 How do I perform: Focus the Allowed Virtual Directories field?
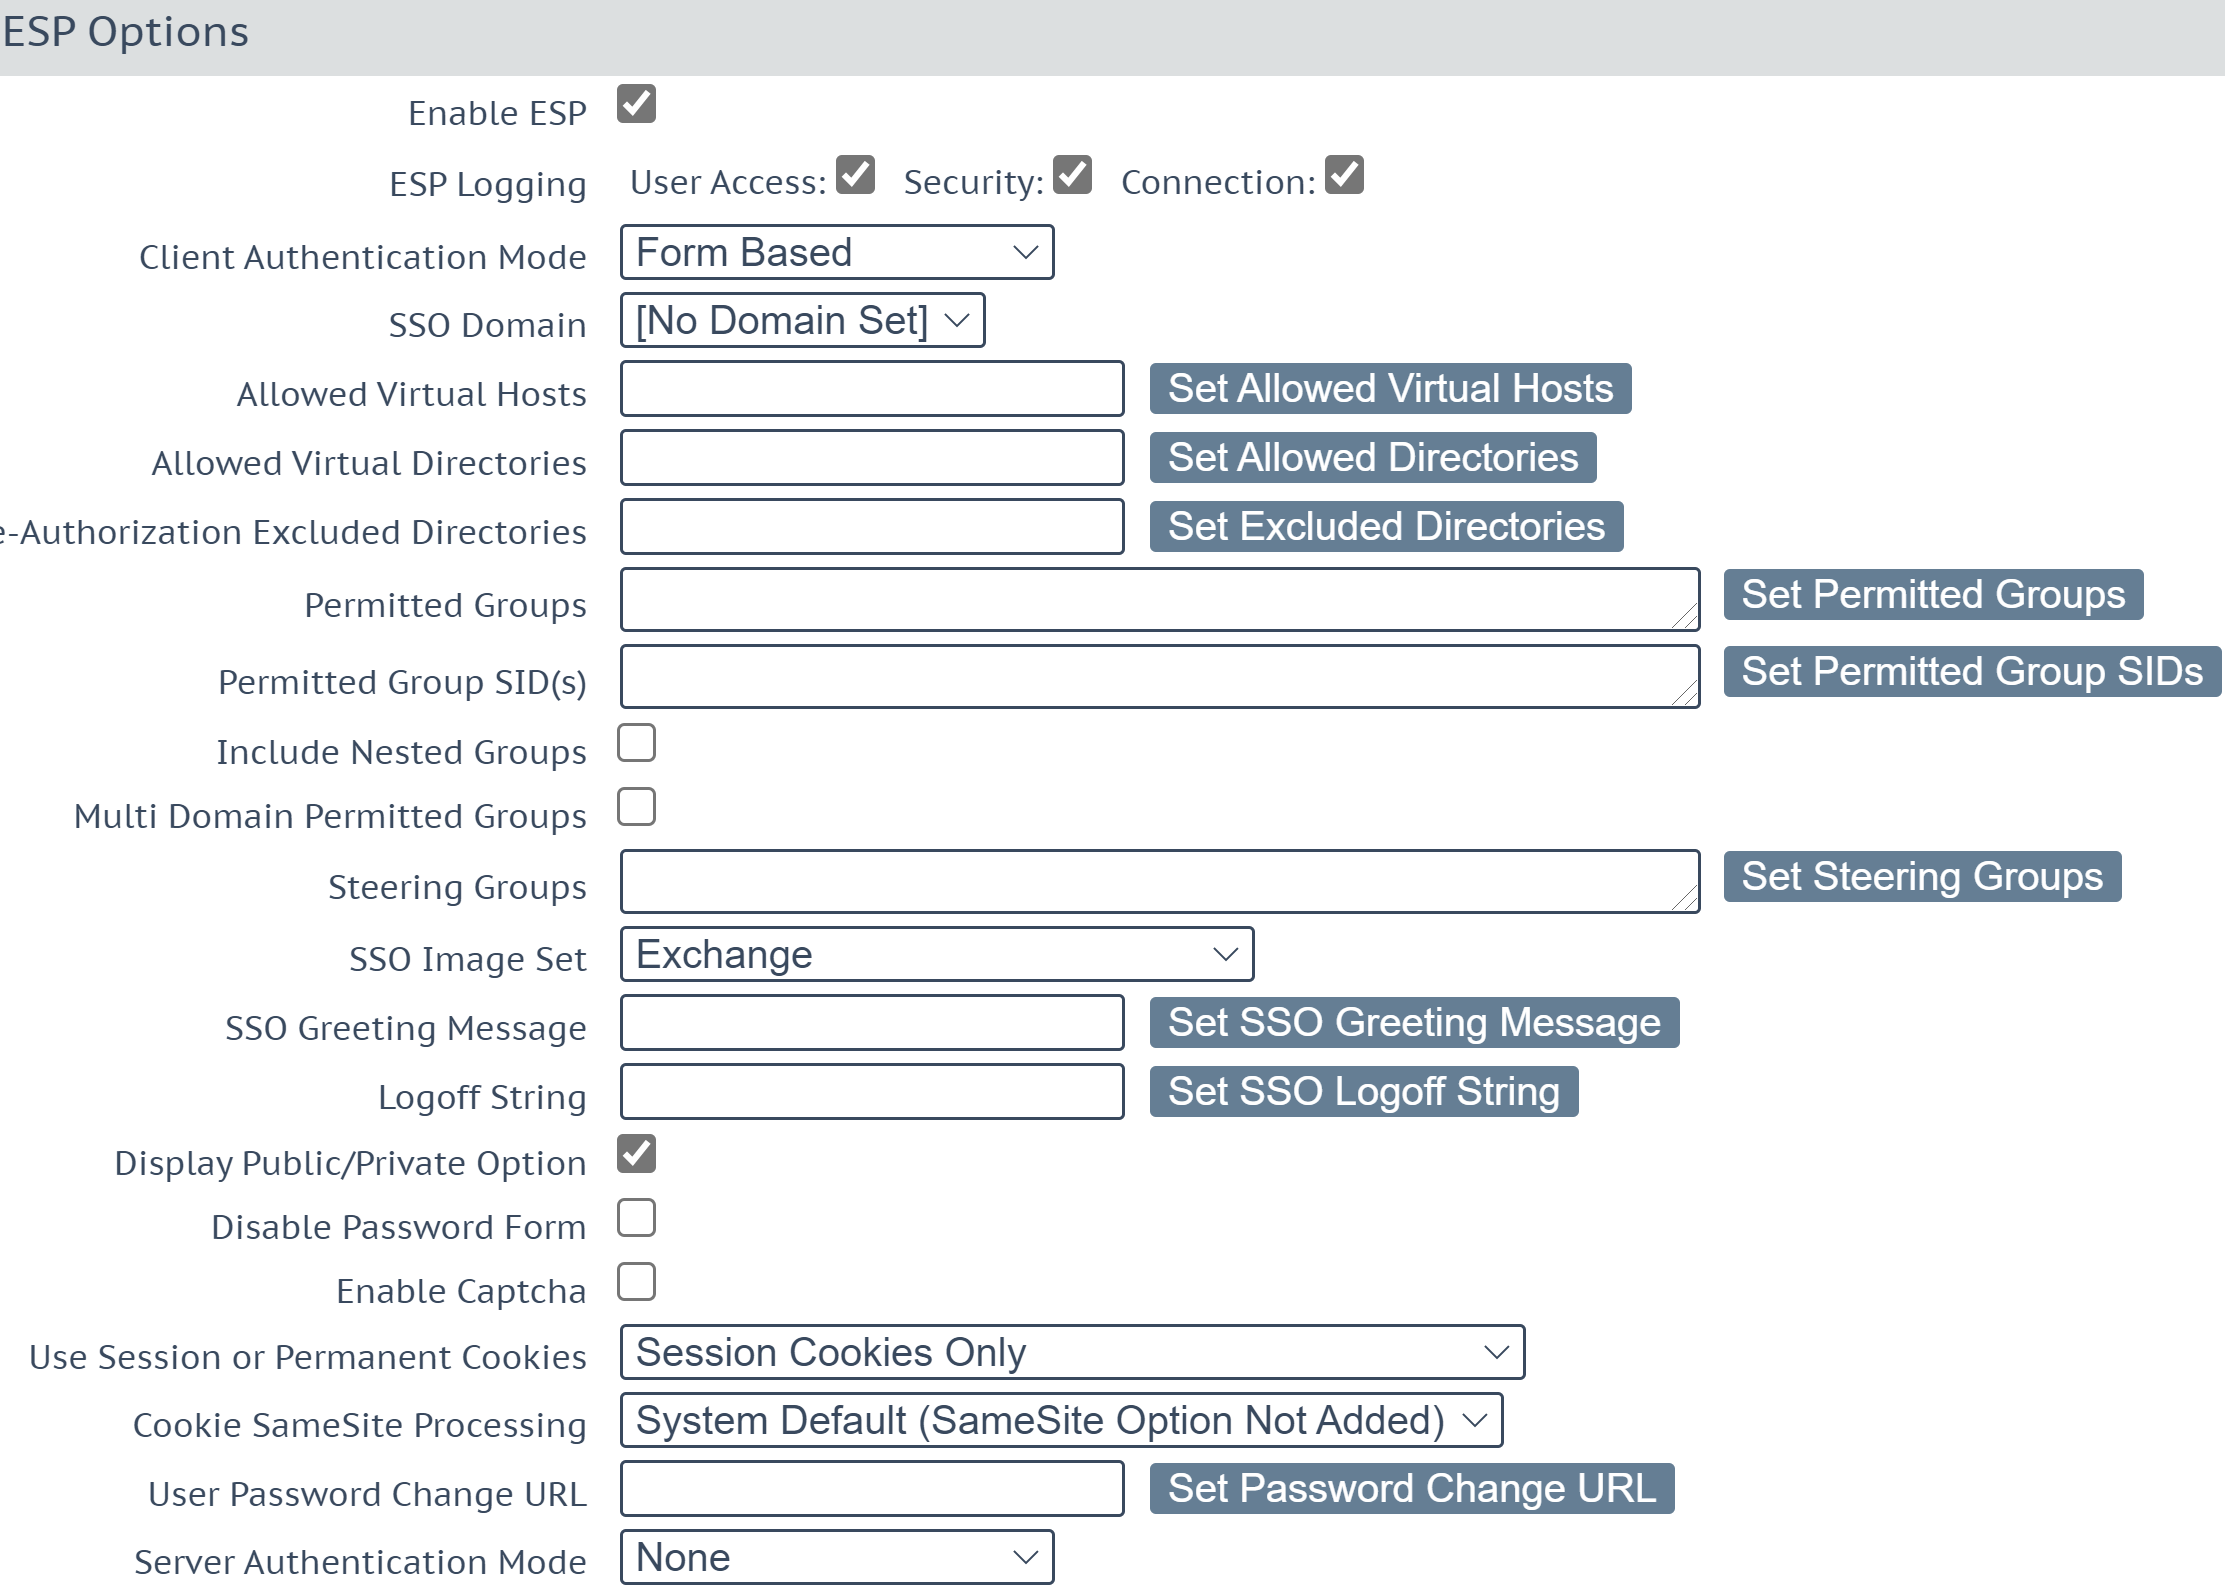872,457
